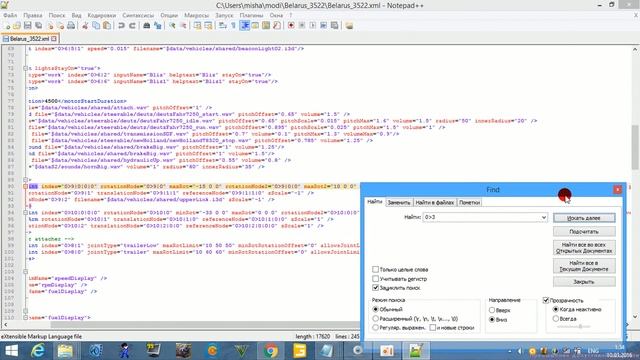Switch to the Найти в файлах tab

tap(435, 202)
